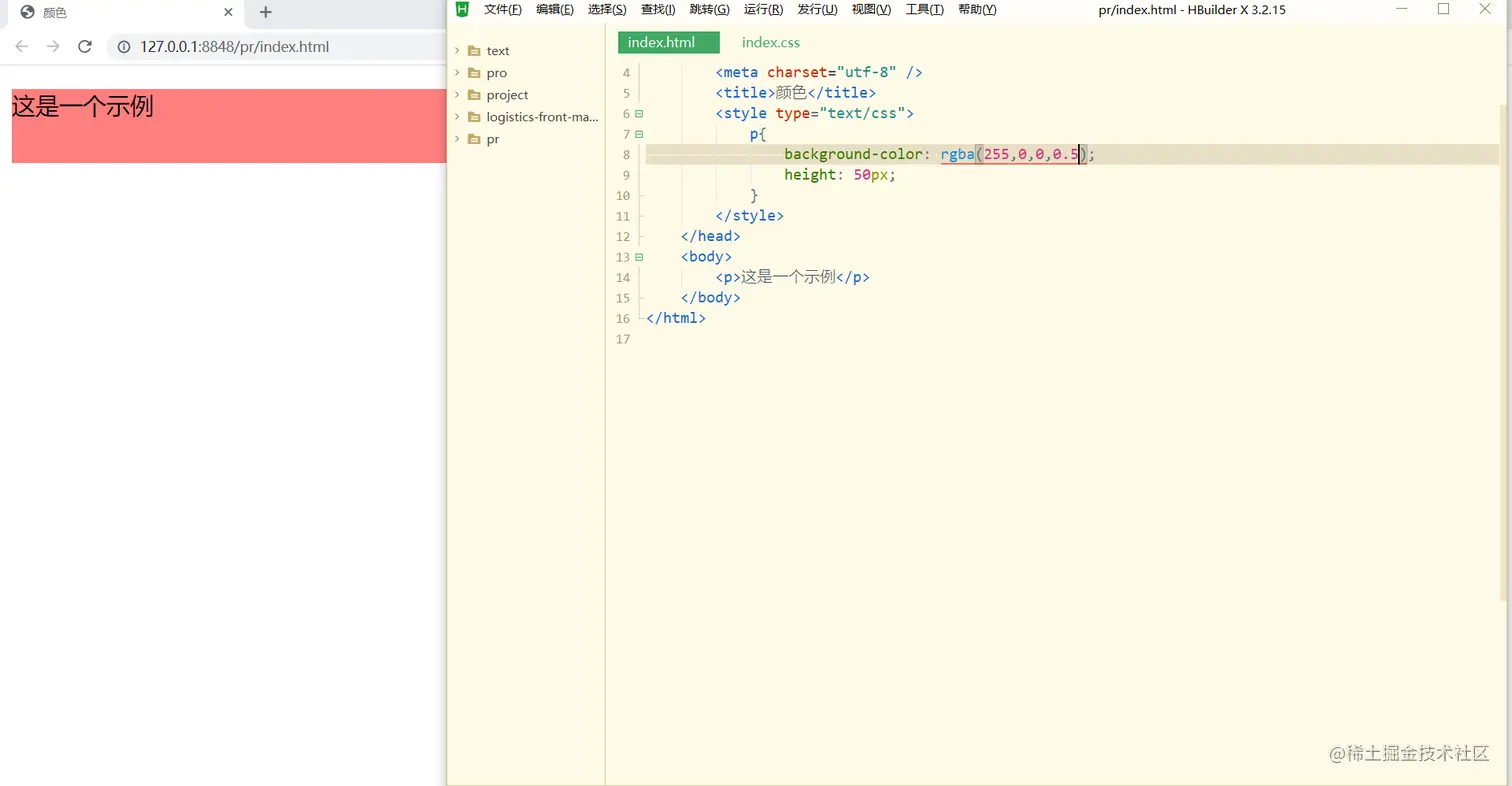Click the </body> closing tag
Viewport: 1512px width, 786px height.
(x=711, y=298)
